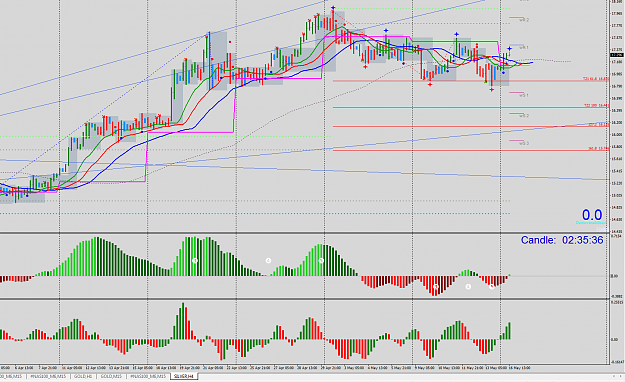Switch to the GOLD,H1 chart tab
625x382 pixels.
coord(83,376)
